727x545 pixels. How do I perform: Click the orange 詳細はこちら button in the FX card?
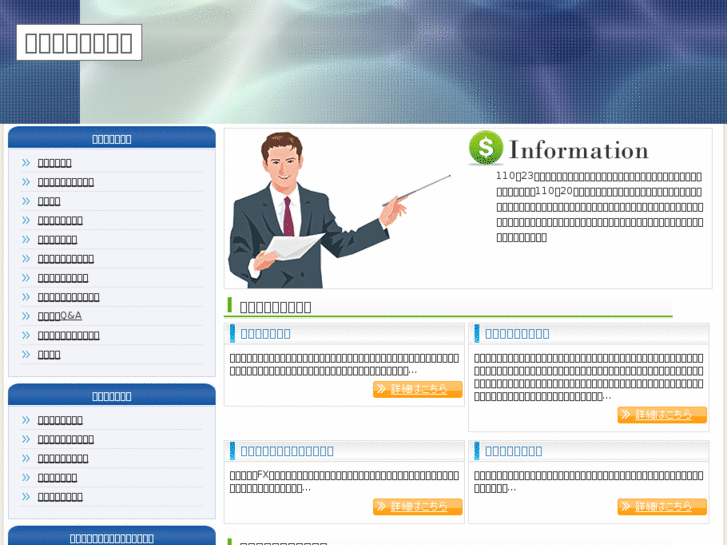click(x=418, y=507)
